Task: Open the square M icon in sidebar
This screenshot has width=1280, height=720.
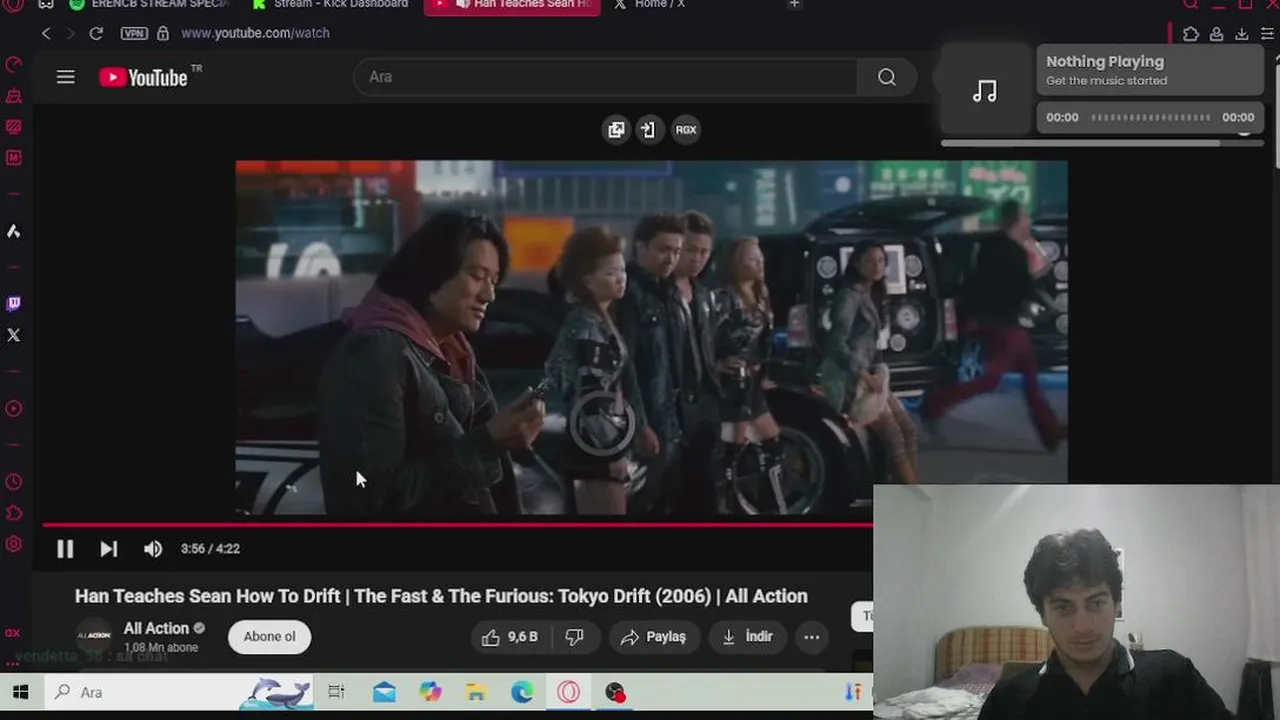Action: click(14, 158)
